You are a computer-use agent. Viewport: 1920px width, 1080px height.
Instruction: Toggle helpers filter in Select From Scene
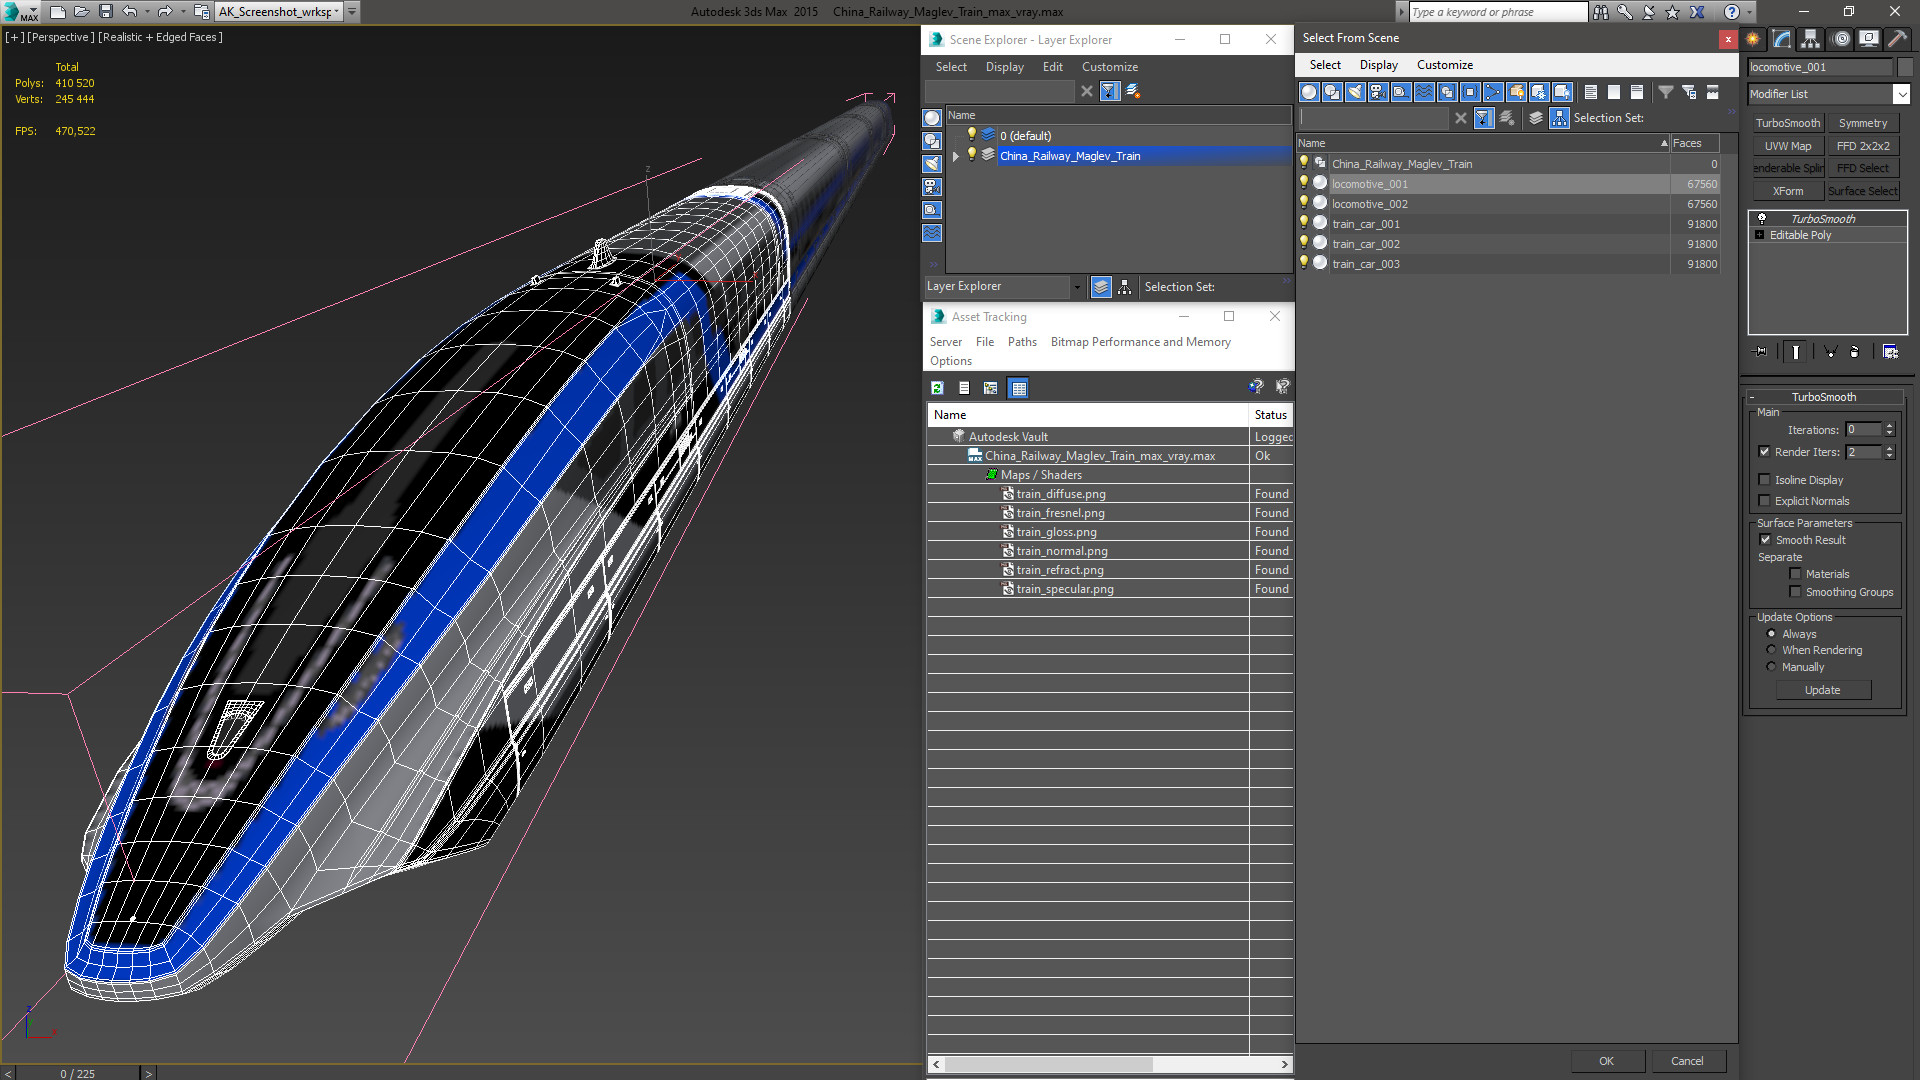click(1401, 92)
